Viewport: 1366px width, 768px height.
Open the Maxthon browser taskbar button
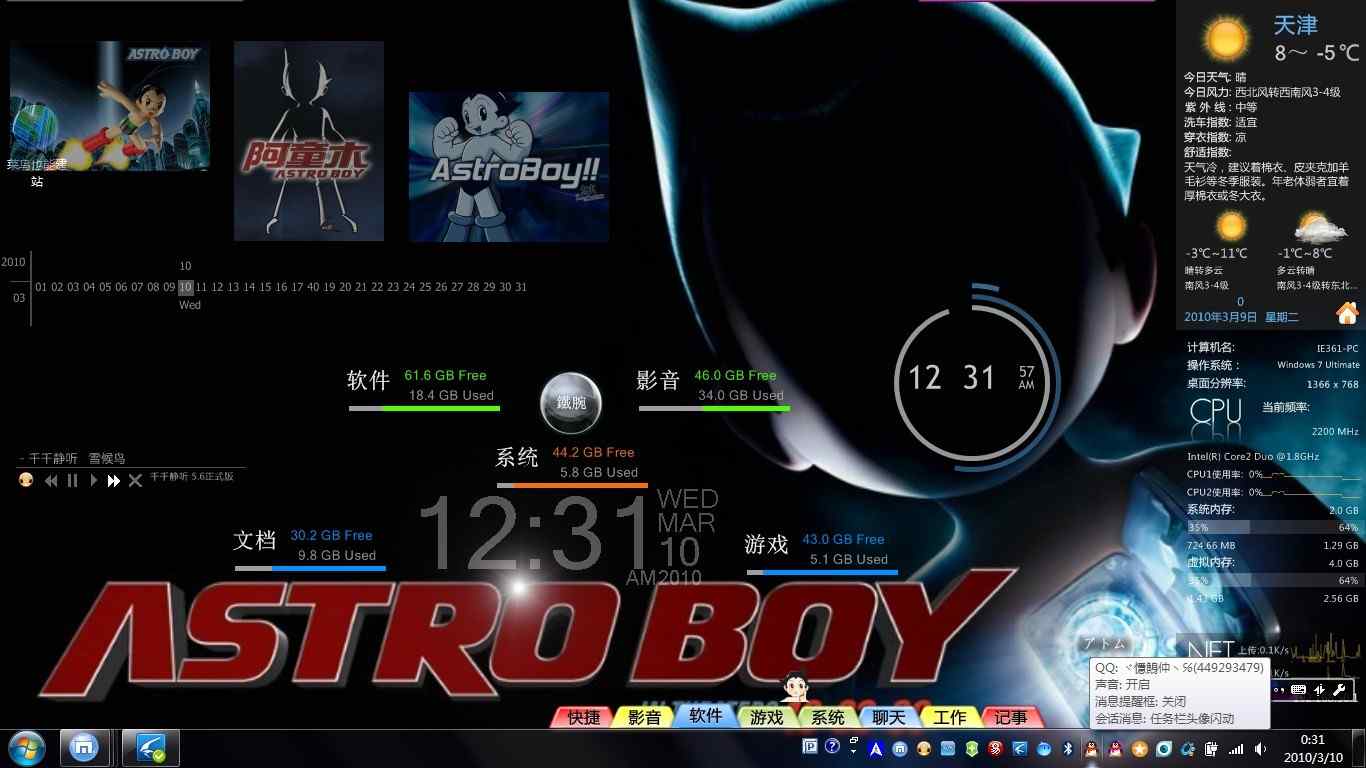(x=85, y=748)
